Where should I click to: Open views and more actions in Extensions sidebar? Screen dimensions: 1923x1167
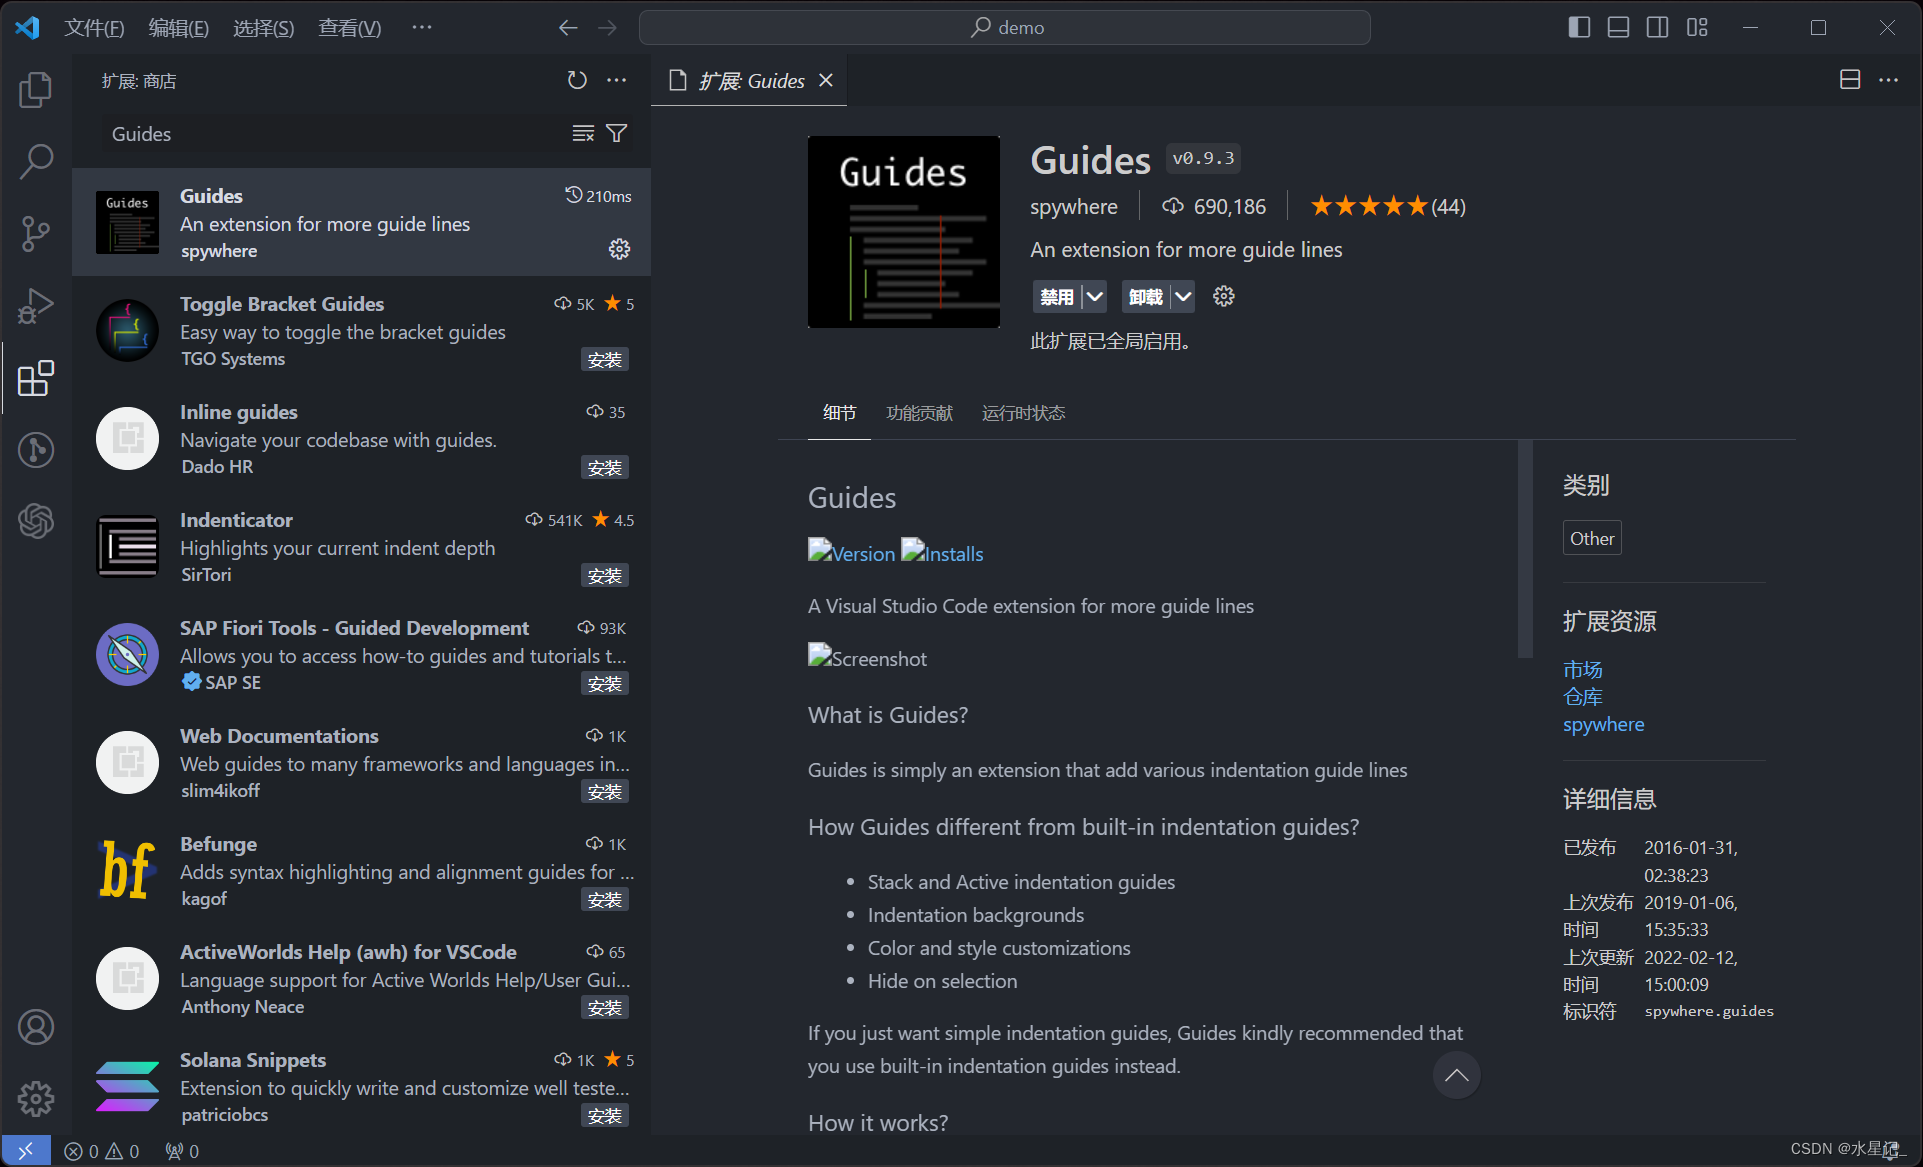pos(617,80)
